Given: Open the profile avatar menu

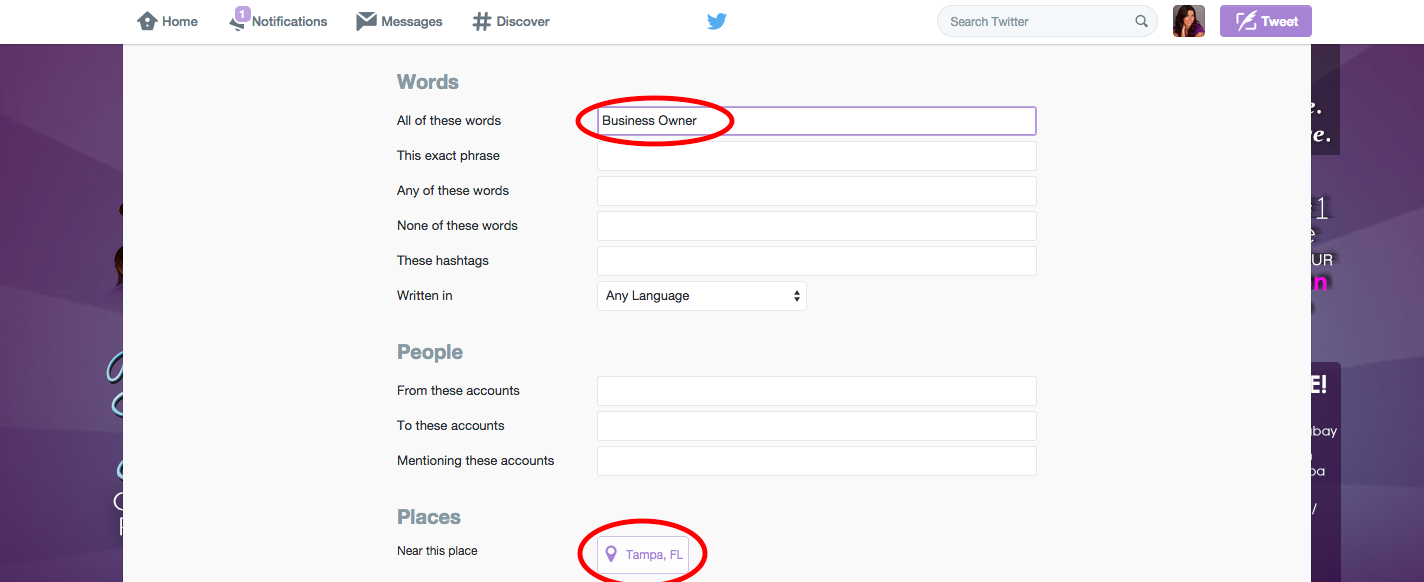Looking at the screenshot, I should (x=1189, y=21).
